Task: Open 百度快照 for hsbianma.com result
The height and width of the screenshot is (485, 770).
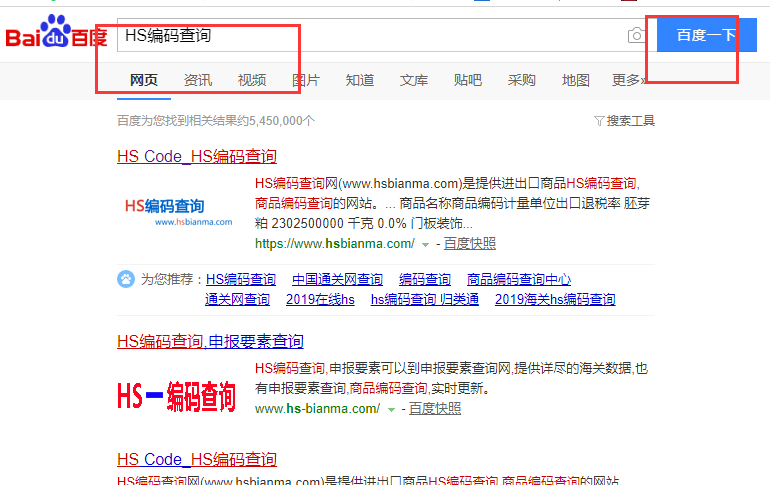Action: tap(469, 243)
